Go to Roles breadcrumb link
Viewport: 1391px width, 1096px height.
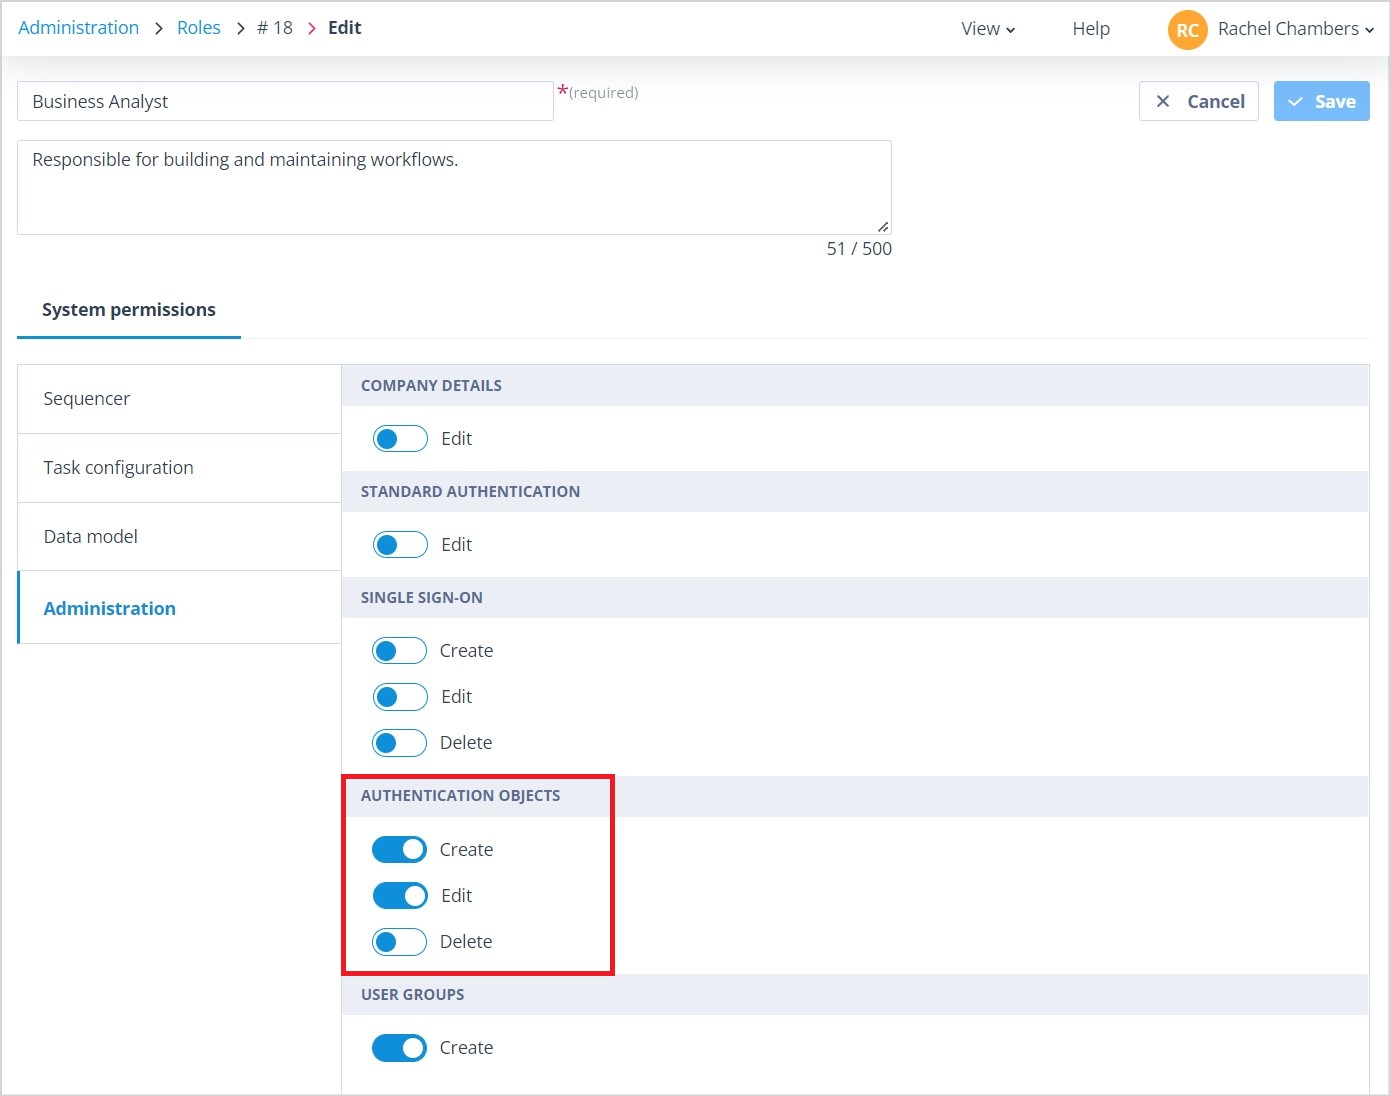(199, 28)
